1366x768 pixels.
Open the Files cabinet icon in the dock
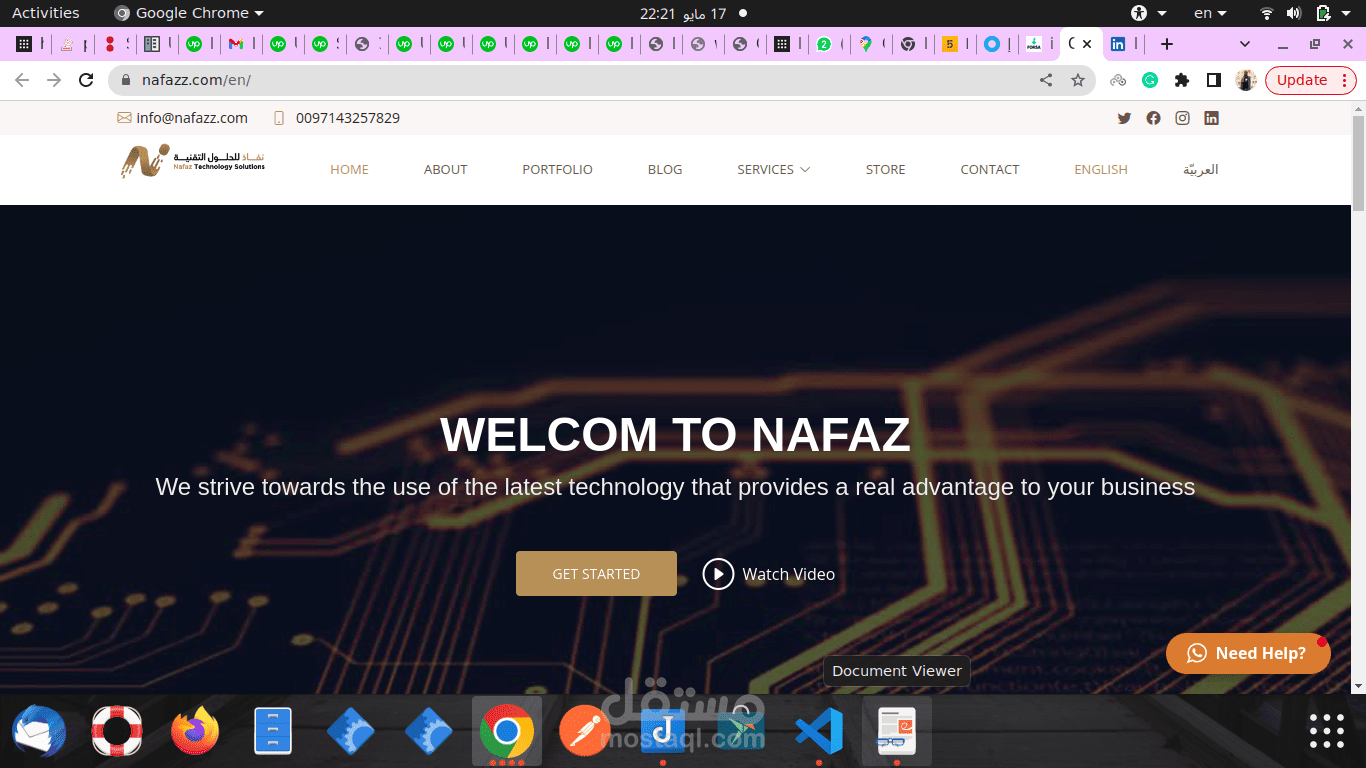click(273, 731)
